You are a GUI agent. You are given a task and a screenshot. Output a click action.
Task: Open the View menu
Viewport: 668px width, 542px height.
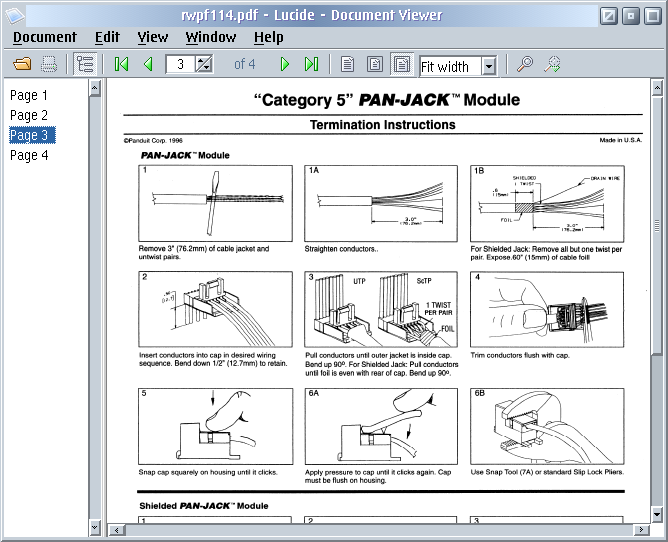tap(153, 37)
